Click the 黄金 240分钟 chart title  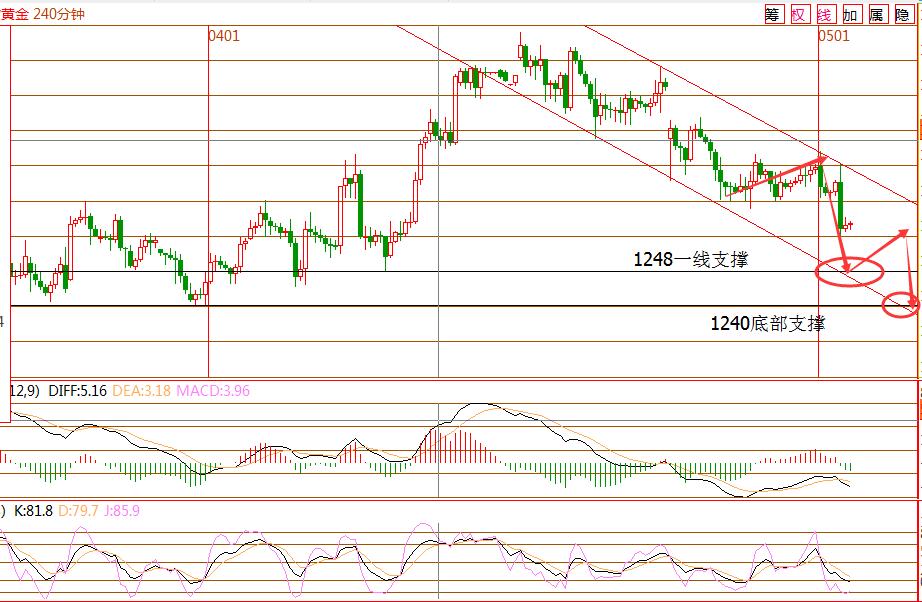tap(42, 14)
